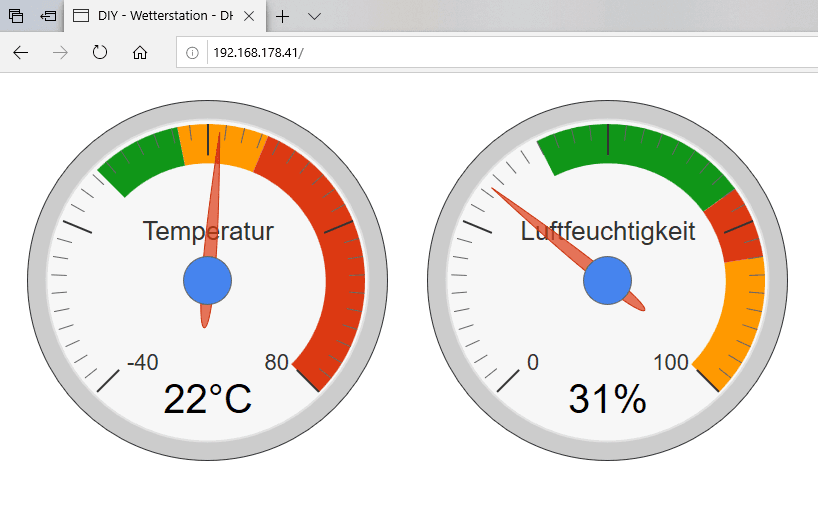
Task: Close the DIY - Wetterstation tab
Action: click(x=249, y=16)
